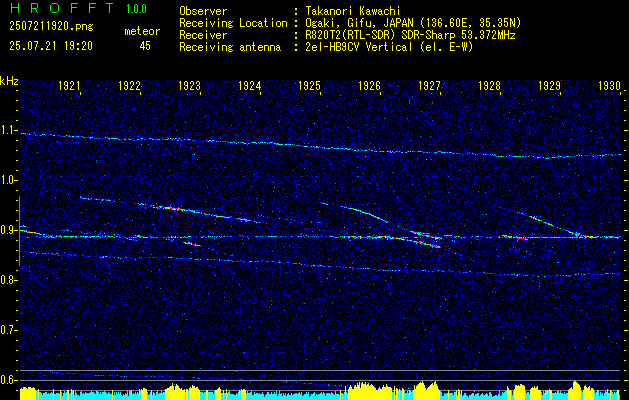The image size is (629, 400).
Task: Click the 1930 time marker
Action: (609, 86)
